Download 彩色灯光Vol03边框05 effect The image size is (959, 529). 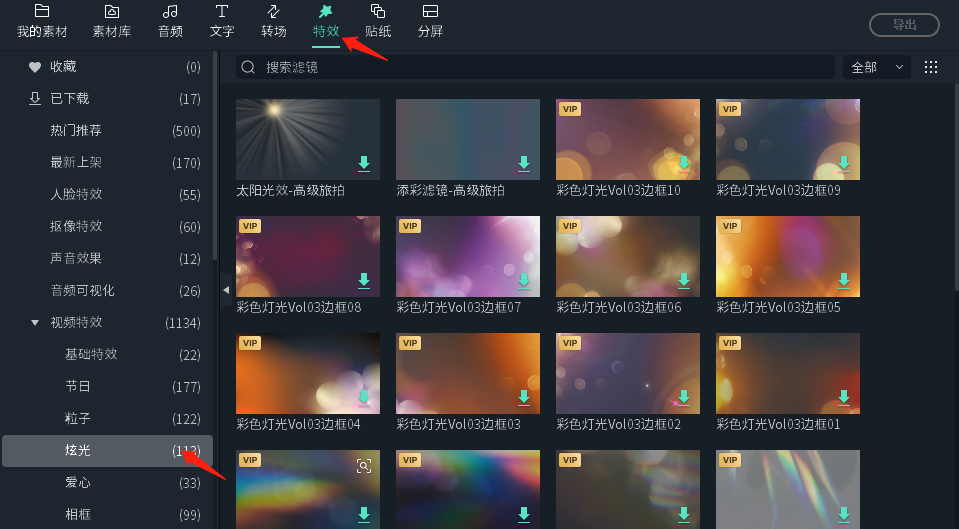(844, 280)
